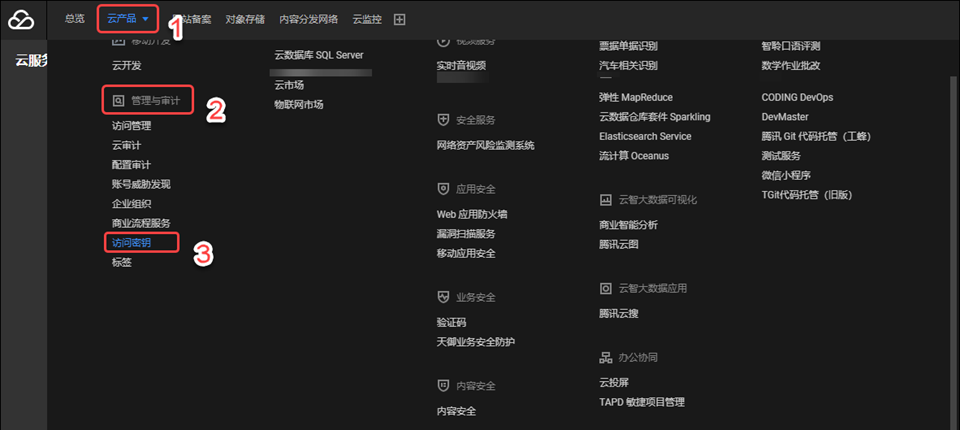Click the 云智大数据应用 category icon
The image size is (960, 430).
tap(605, 288)
